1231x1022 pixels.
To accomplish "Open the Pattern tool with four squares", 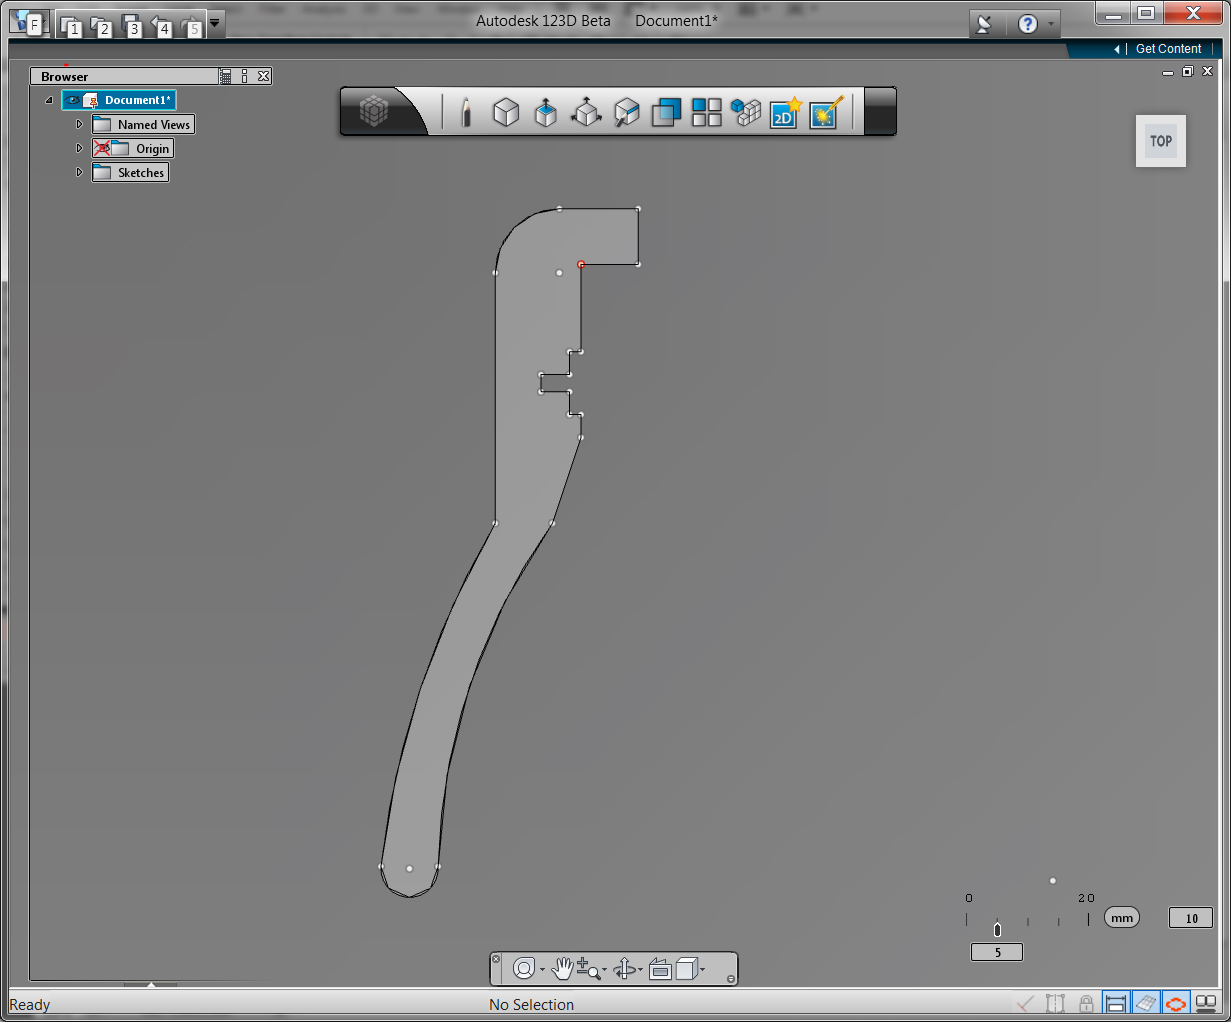I will click(x=706, y=112).
